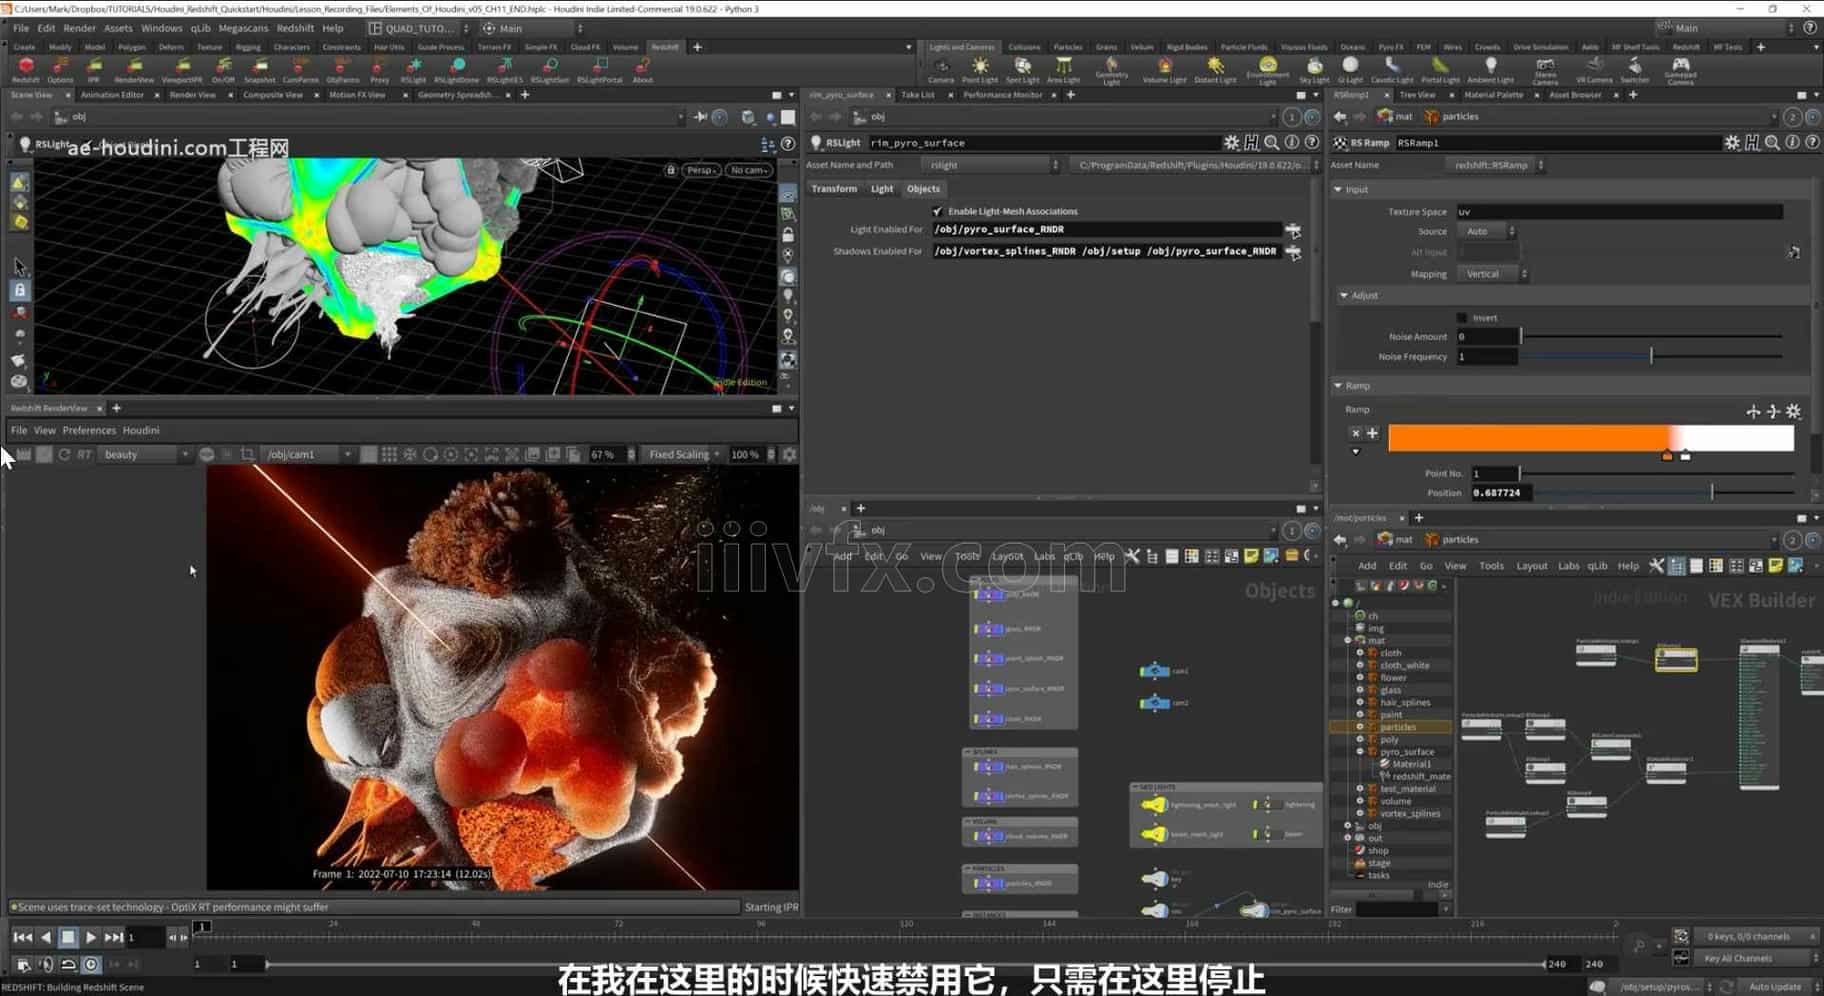The width and height of the screenshot is (1824, 996).
Task: Add a Spot Light from shelf
Action: click(x=1022, y=68)
